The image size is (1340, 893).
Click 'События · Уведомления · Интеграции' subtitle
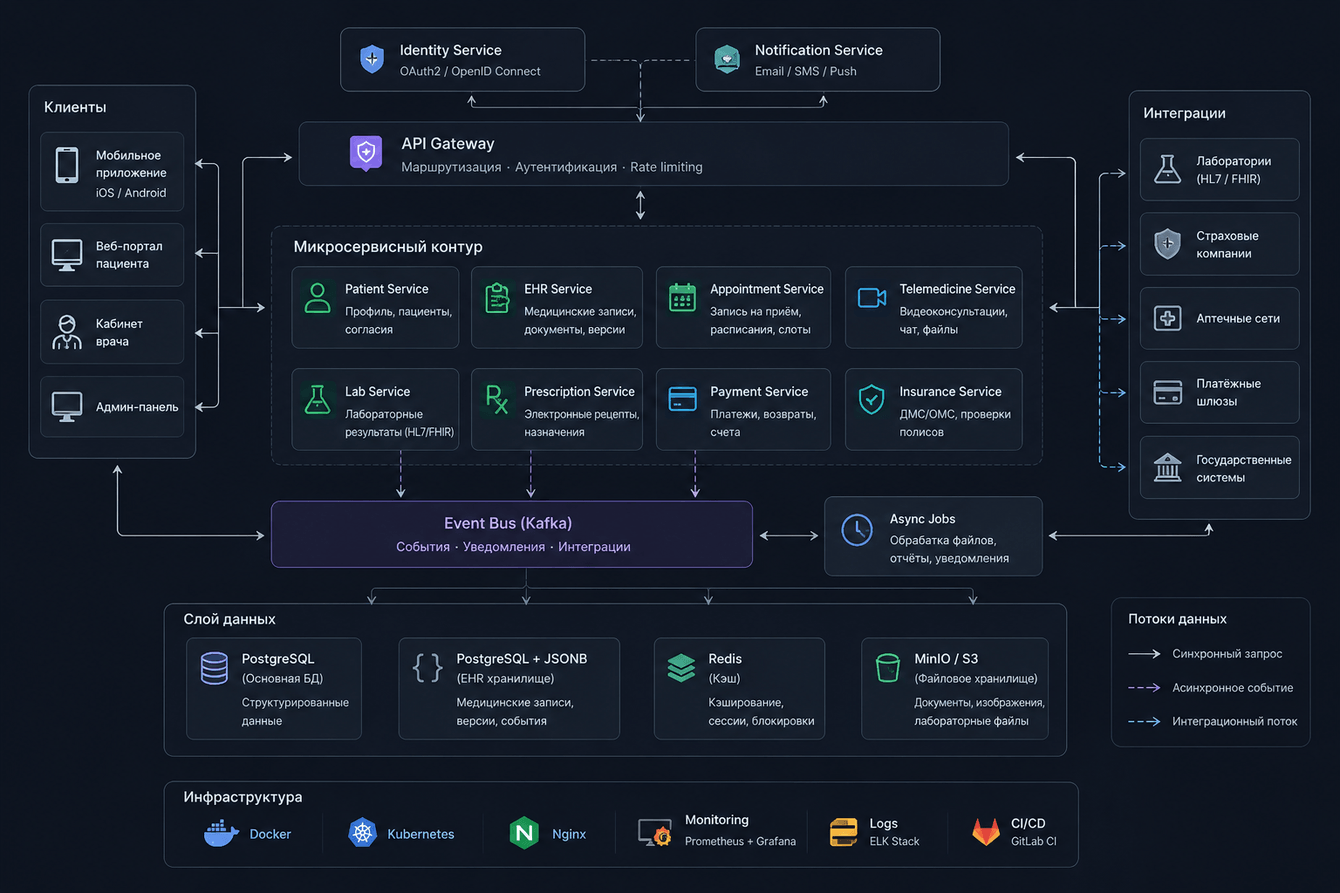click(x=513, y=547)
